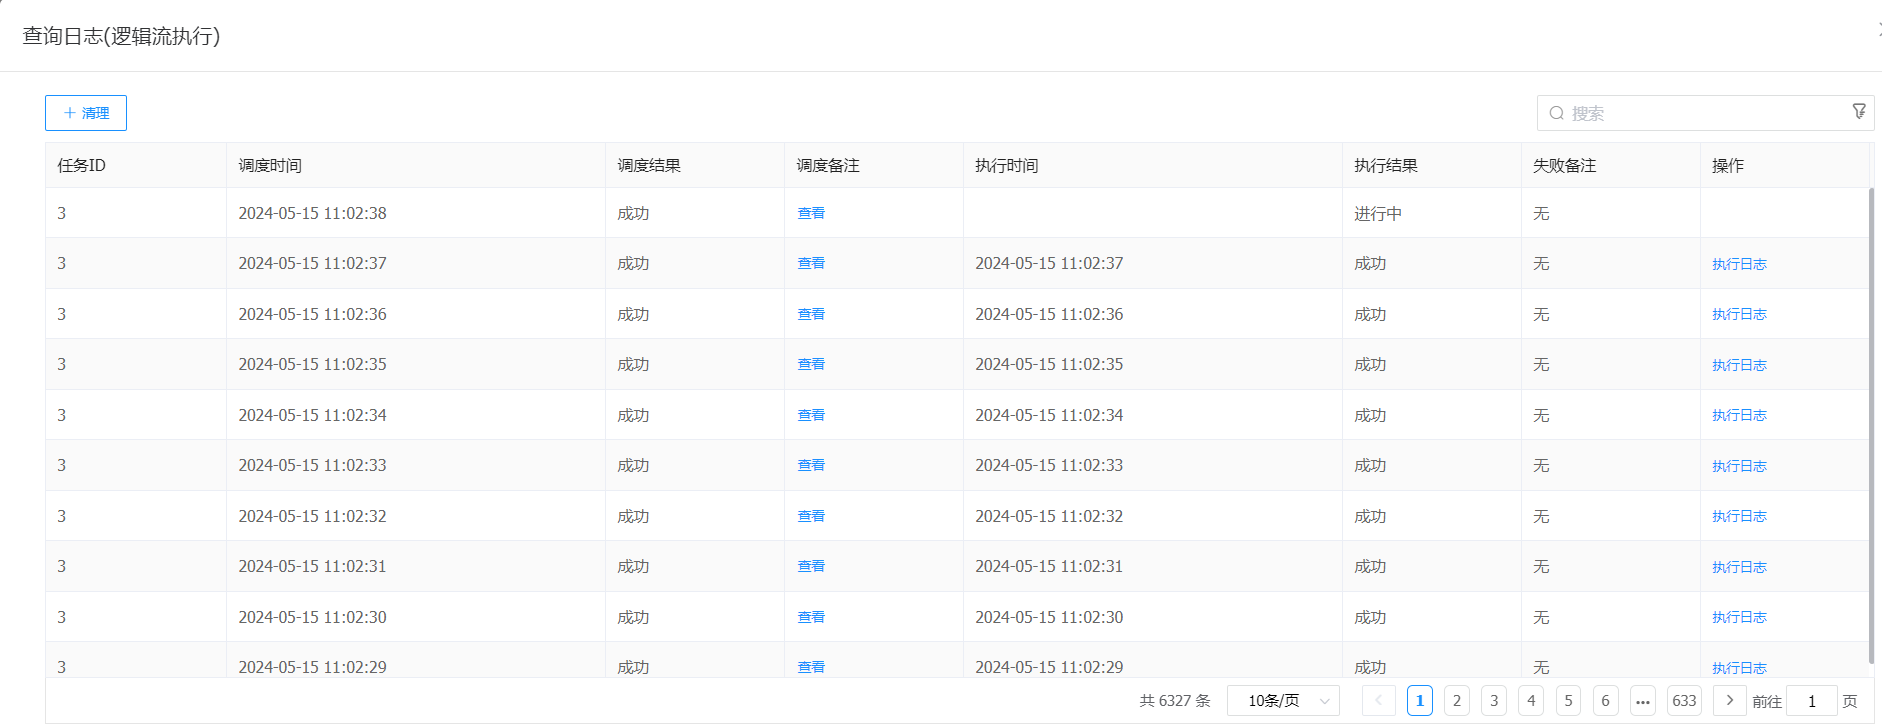Type in the 搜索 search field
1882x726 pixels.
pyautogui.click(x=1700, y=113)
